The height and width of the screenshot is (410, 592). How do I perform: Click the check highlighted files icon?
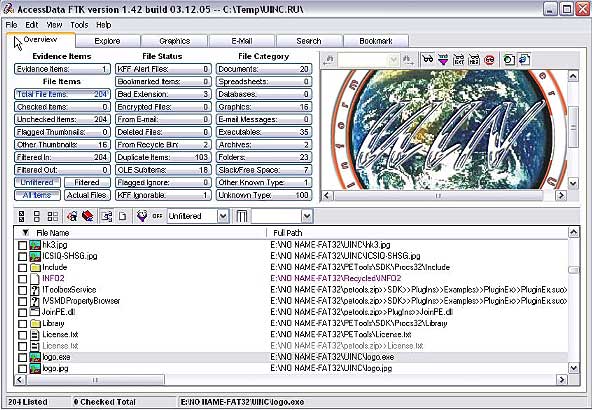(52, 216)
